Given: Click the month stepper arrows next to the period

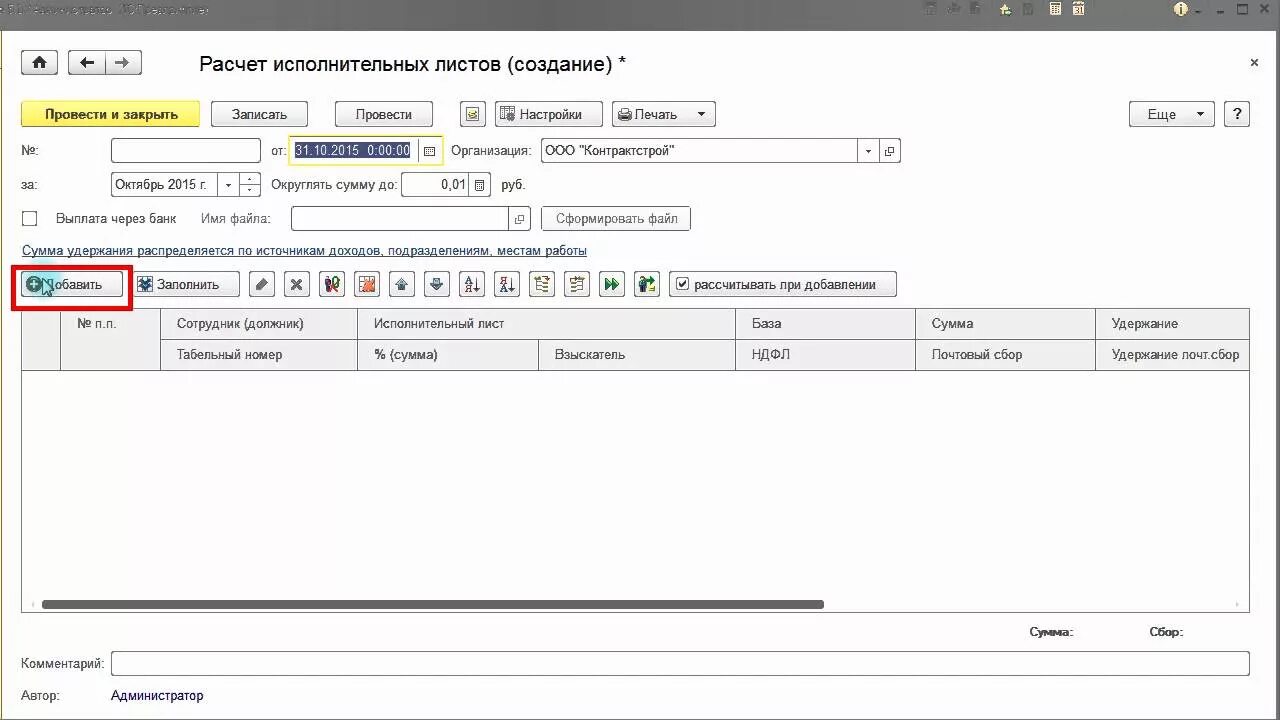Looking at the screenshot, I should pyautogui.click(x=251, y=185).
